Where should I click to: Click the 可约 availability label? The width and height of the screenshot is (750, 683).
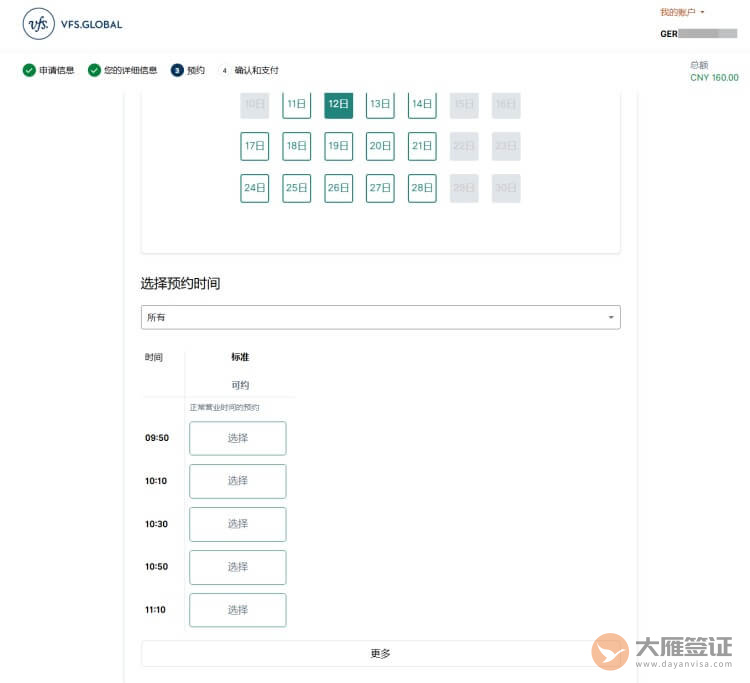(240, 385)
